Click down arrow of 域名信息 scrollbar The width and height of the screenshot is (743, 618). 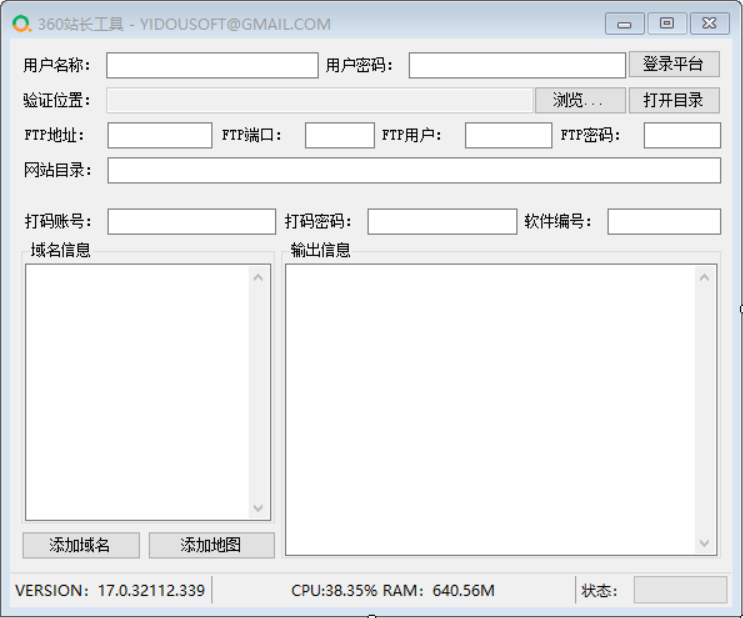[x=258, y=508]
